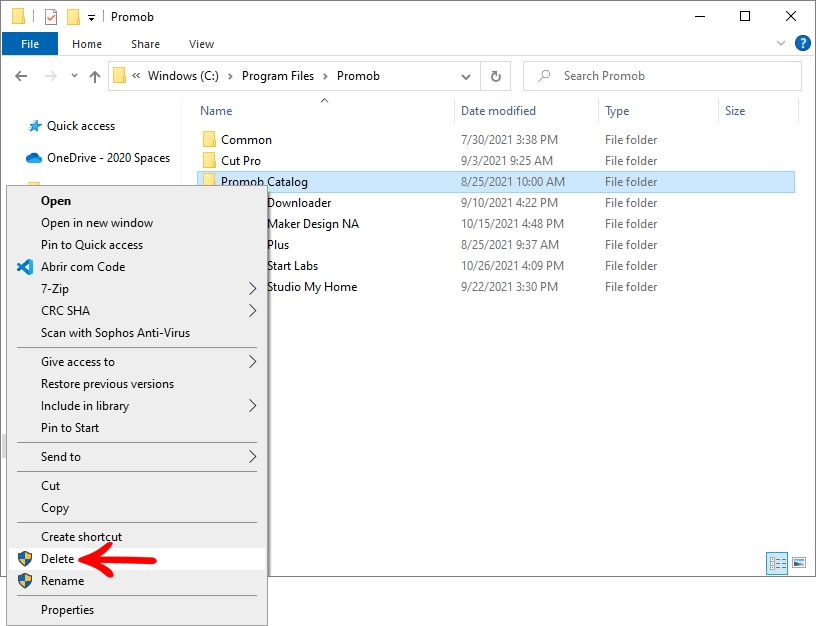Choose Open from the context menu
Image resolution: width=816 pixels, height=626 pixels.
tap(137, 201)
